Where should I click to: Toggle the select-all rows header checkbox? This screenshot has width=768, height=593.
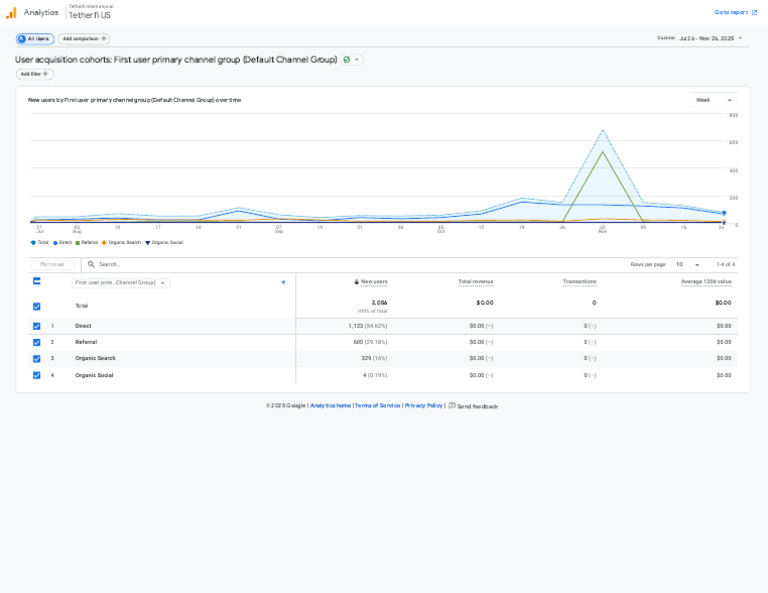37,281
